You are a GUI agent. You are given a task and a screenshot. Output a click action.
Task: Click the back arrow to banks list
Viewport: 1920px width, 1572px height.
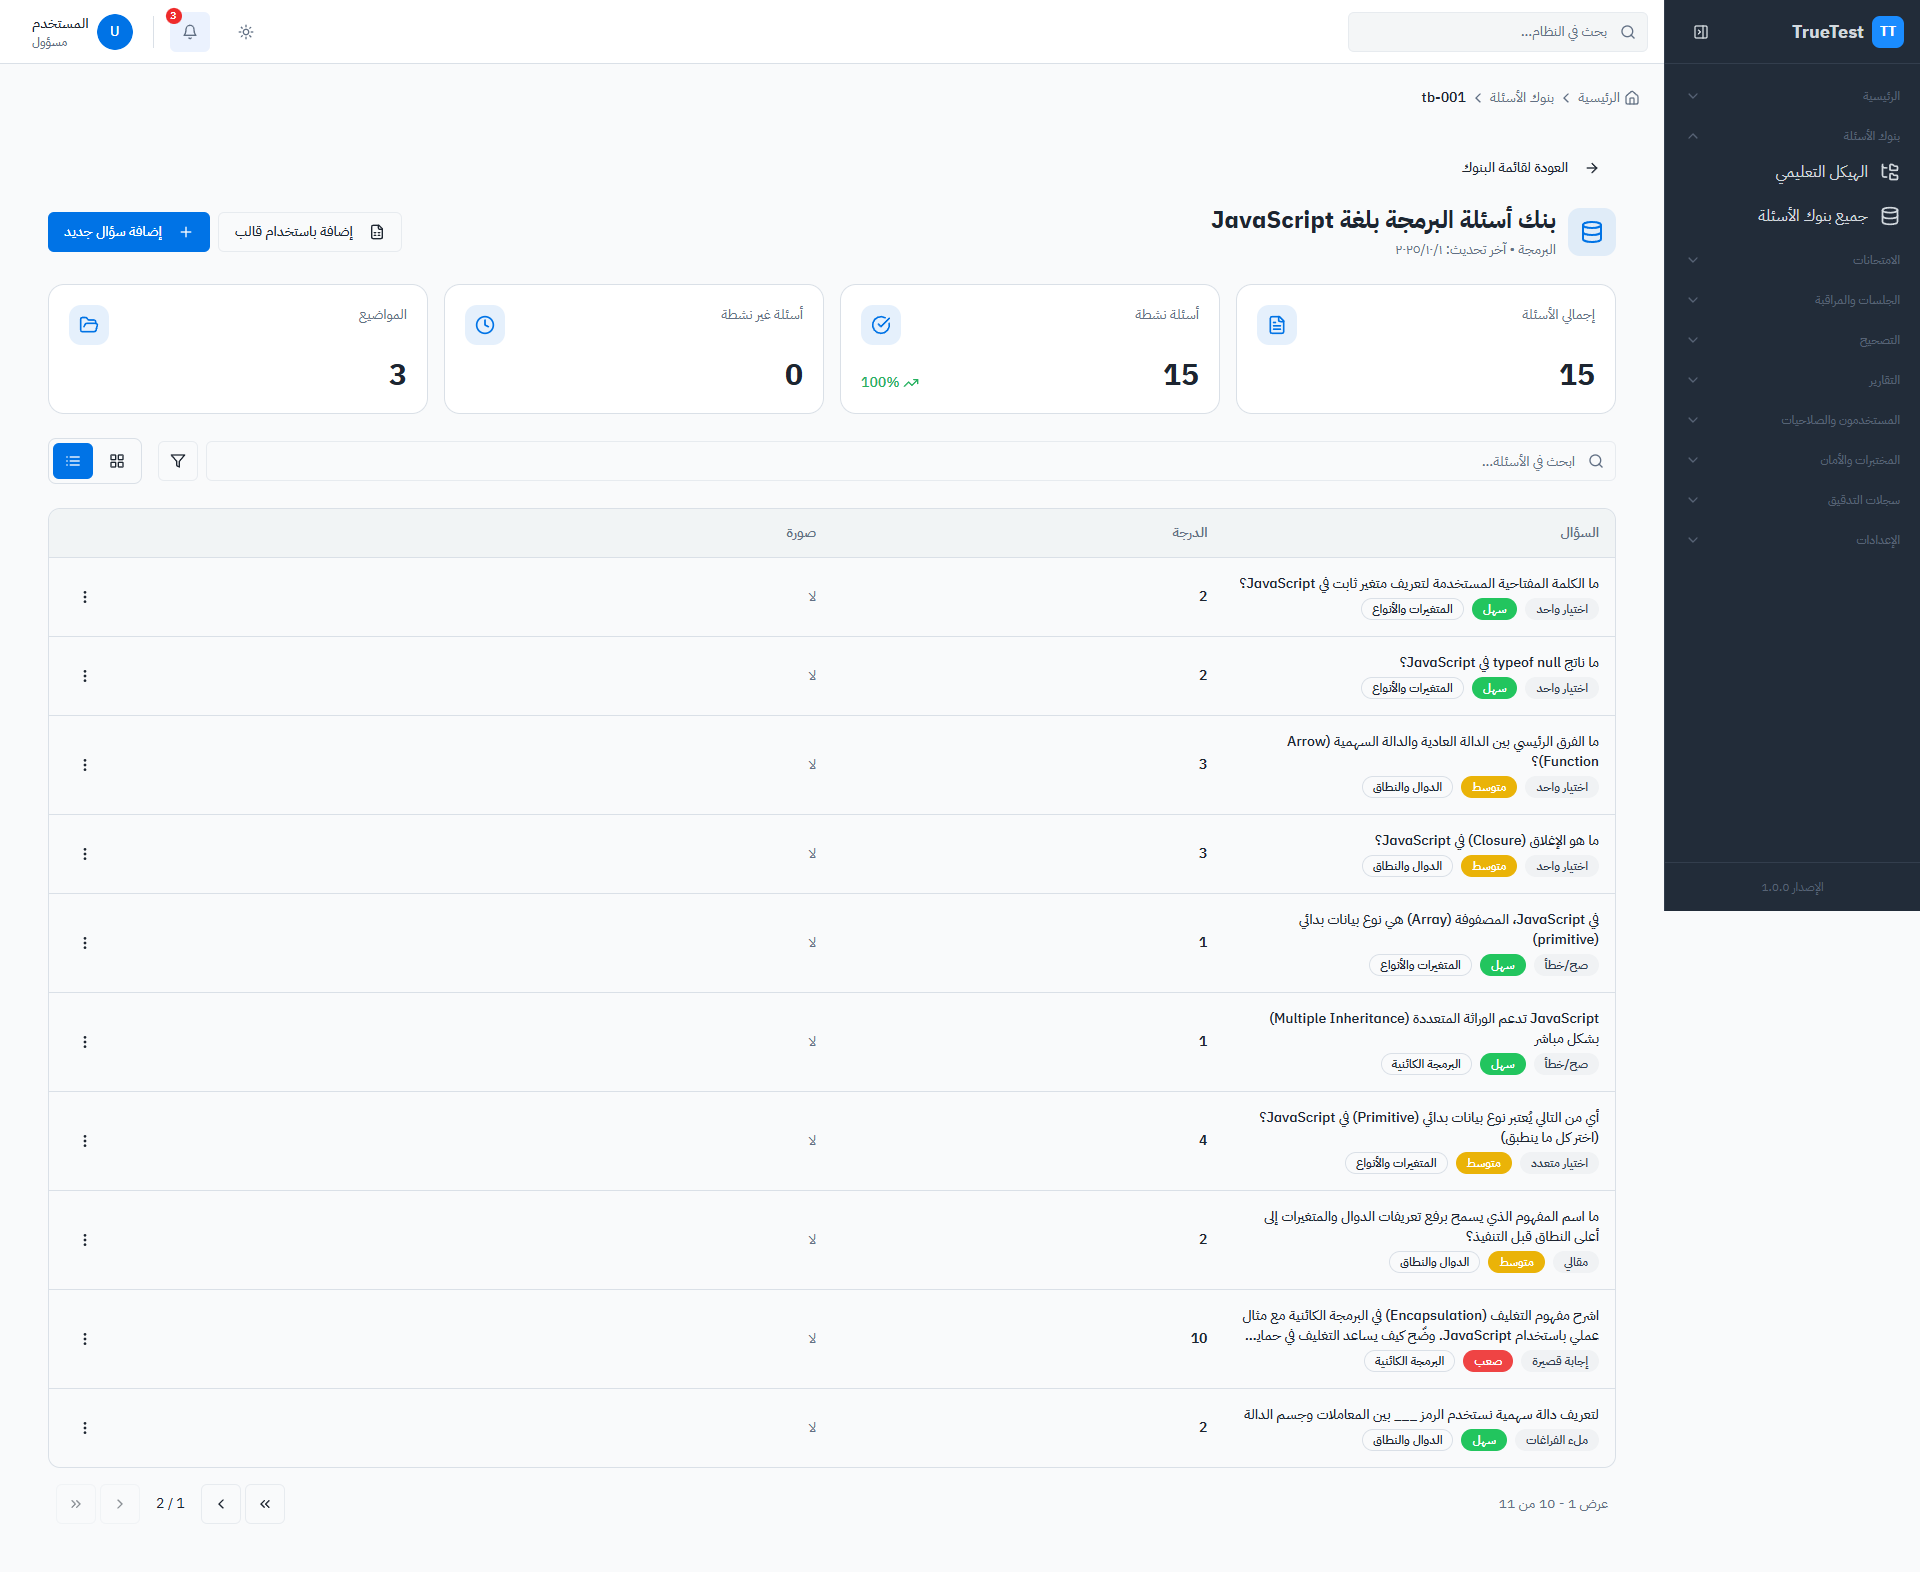1592,168
